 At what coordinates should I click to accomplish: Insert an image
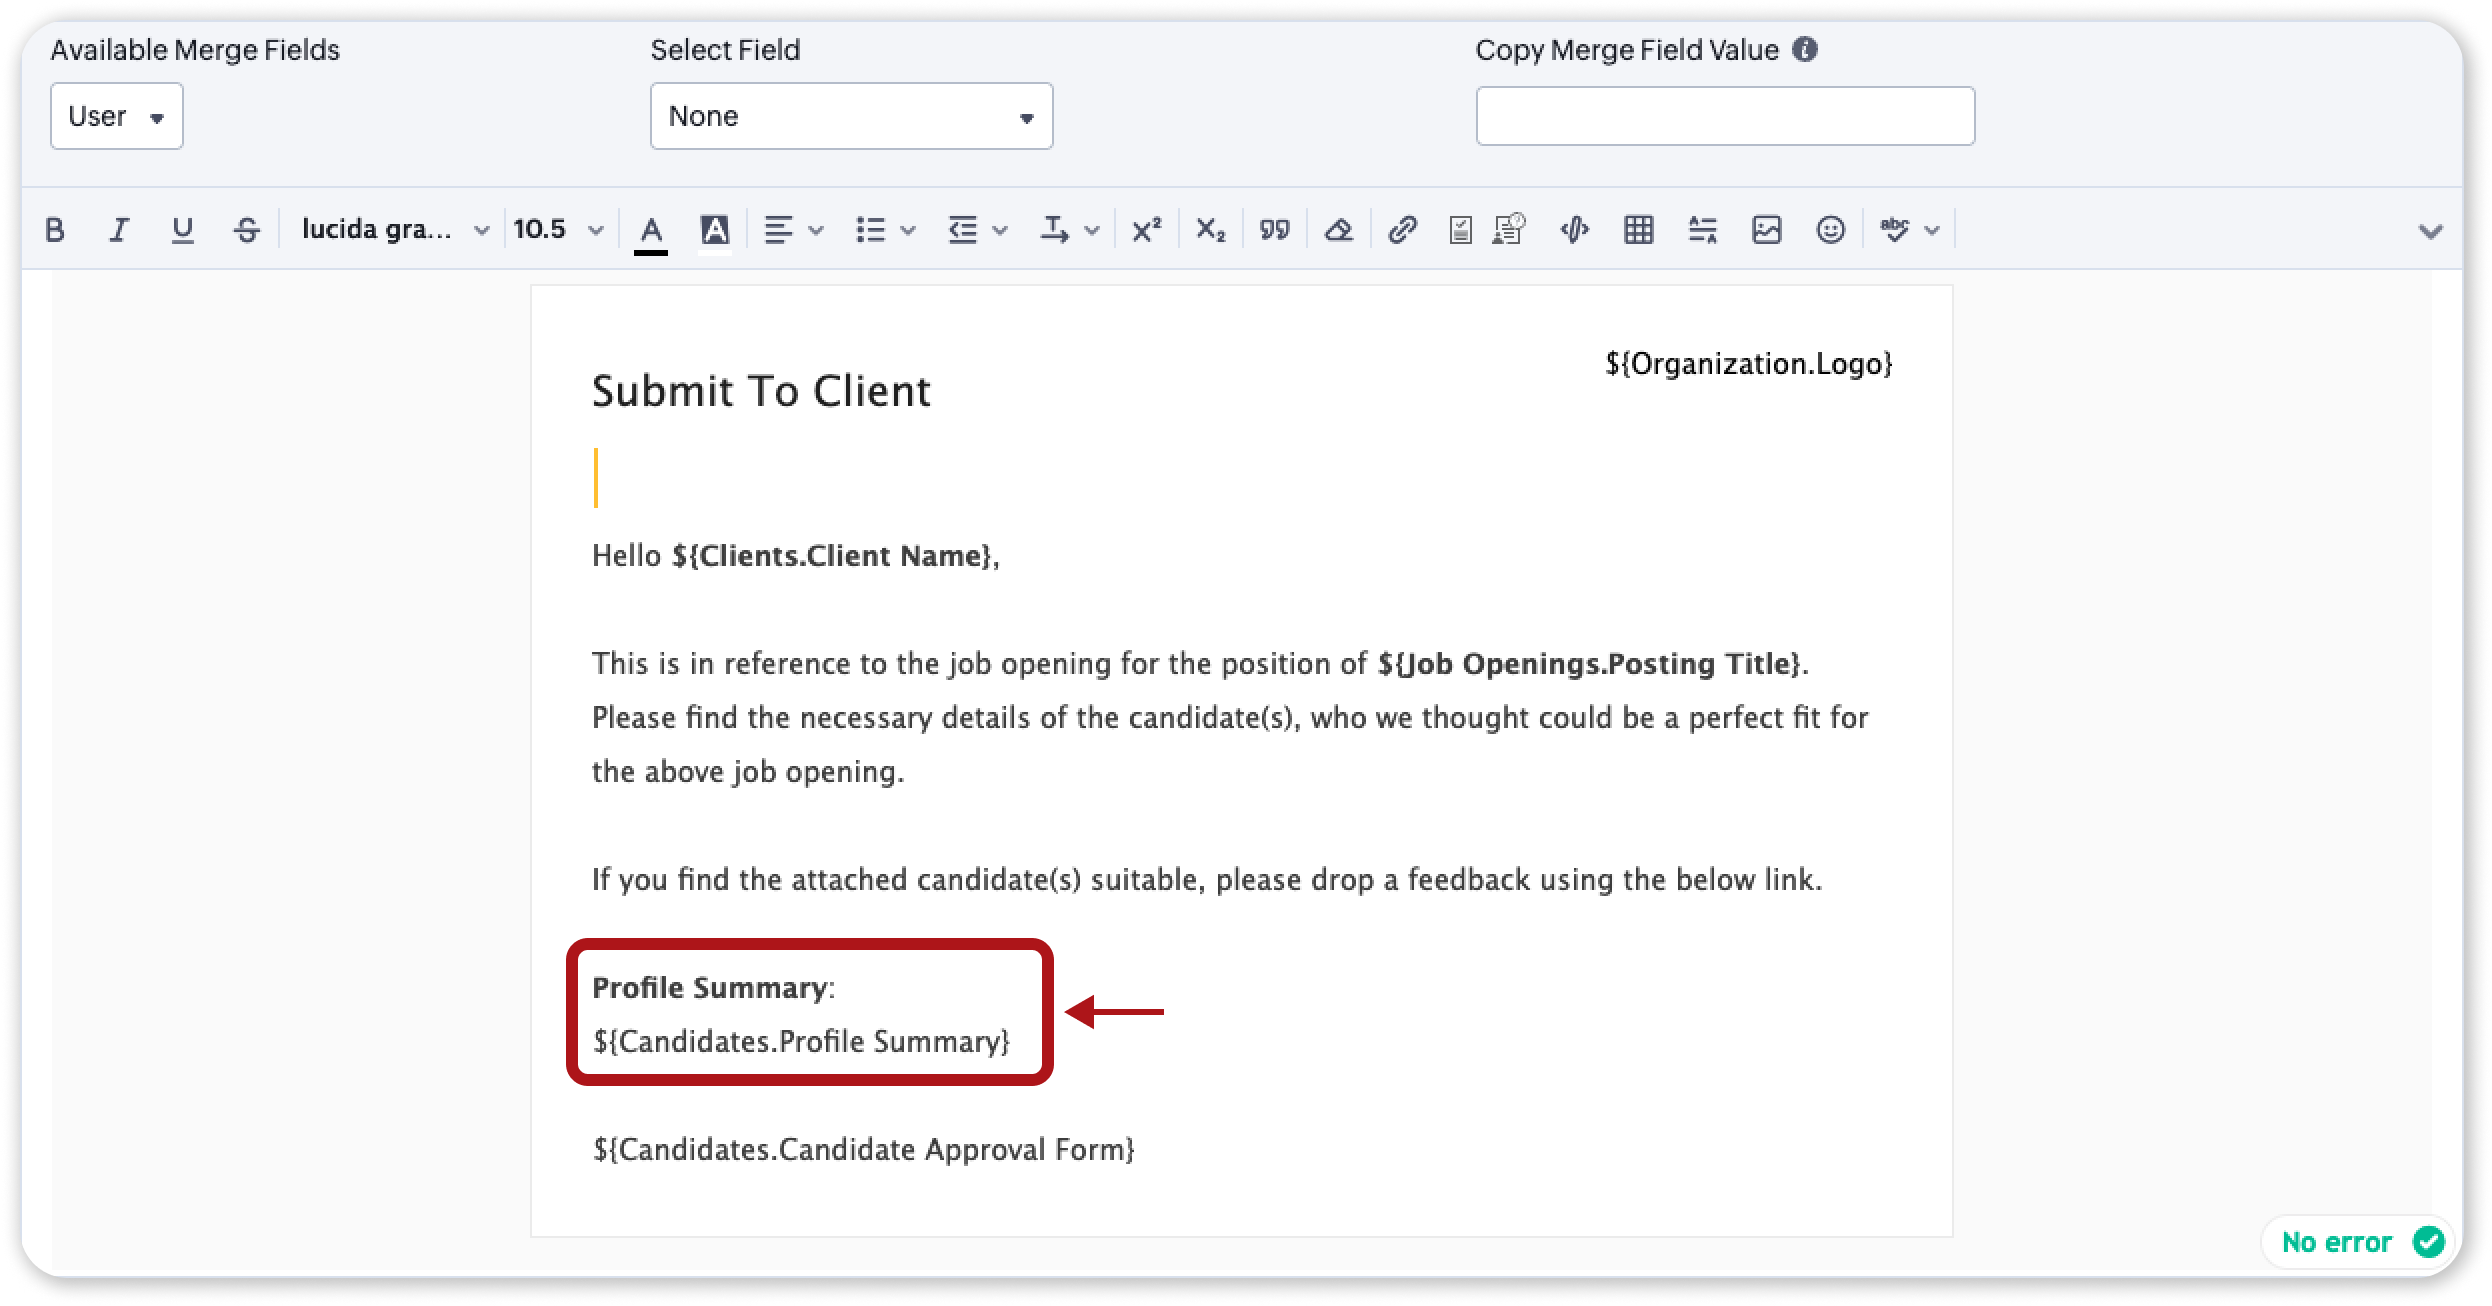coord(1766,230)
